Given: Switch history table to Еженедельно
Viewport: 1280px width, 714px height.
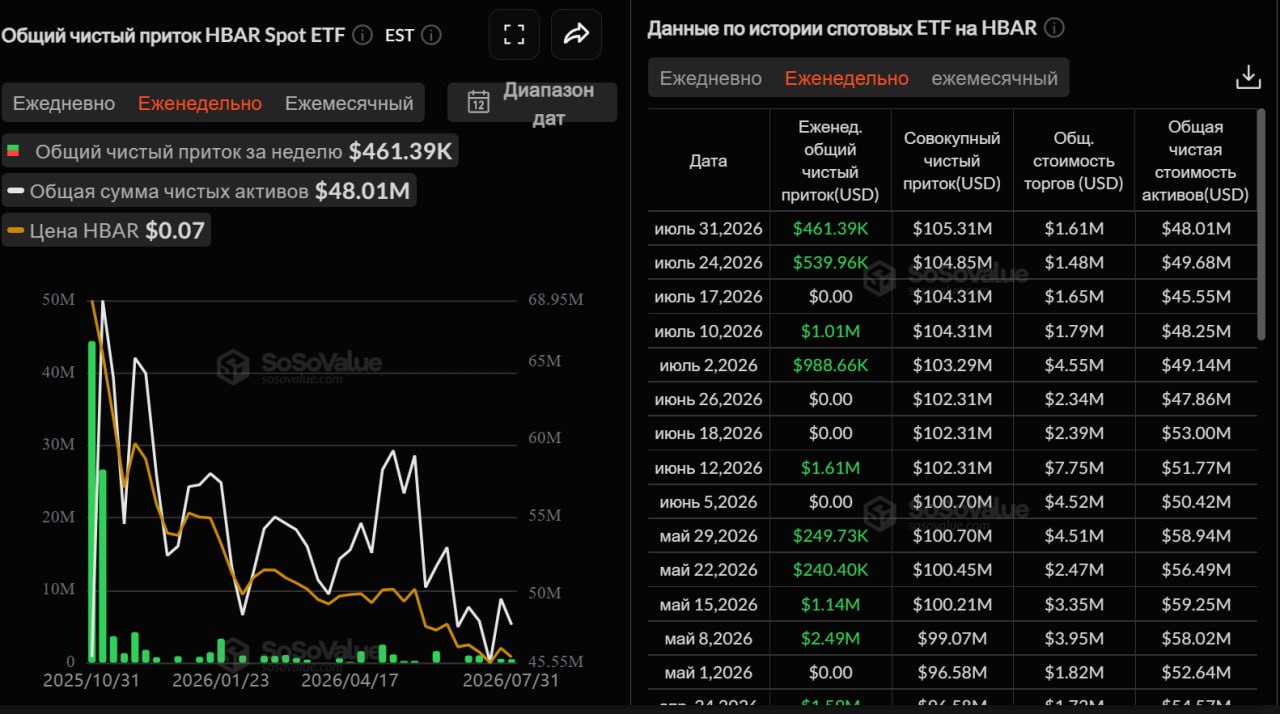Looking at the screenshot, I should (847, 78).
